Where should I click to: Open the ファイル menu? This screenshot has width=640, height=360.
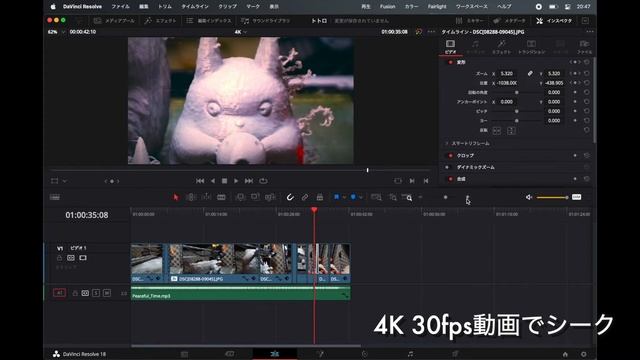[120, 7]
